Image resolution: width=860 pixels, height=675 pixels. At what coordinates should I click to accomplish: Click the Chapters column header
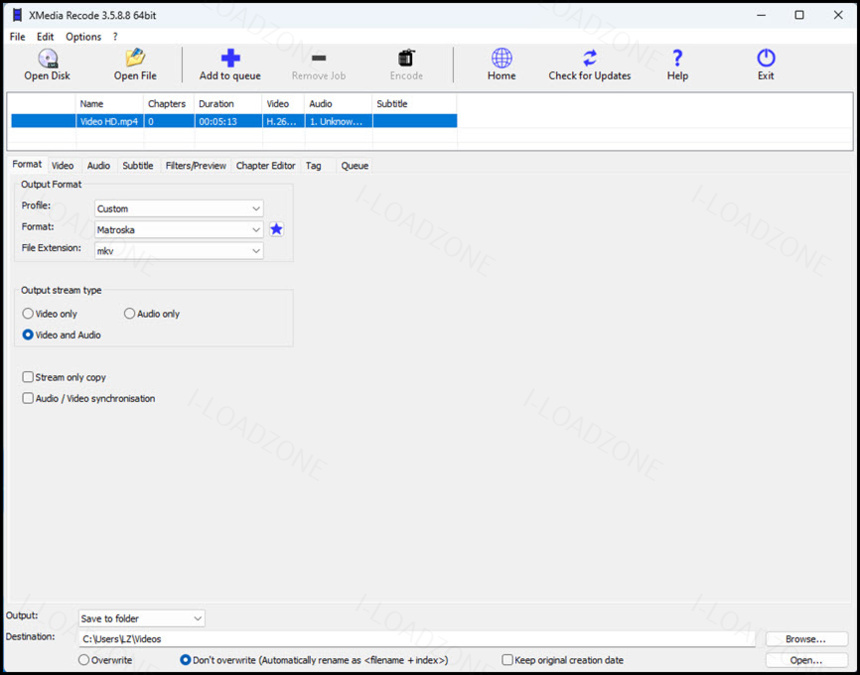click(x=169, y=104)
